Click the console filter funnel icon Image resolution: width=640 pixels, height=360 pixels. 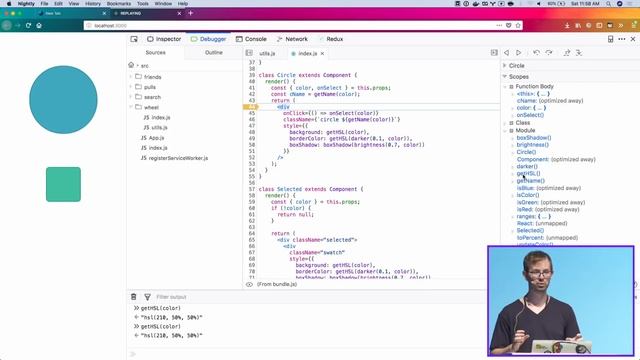[x=147, y=297]
